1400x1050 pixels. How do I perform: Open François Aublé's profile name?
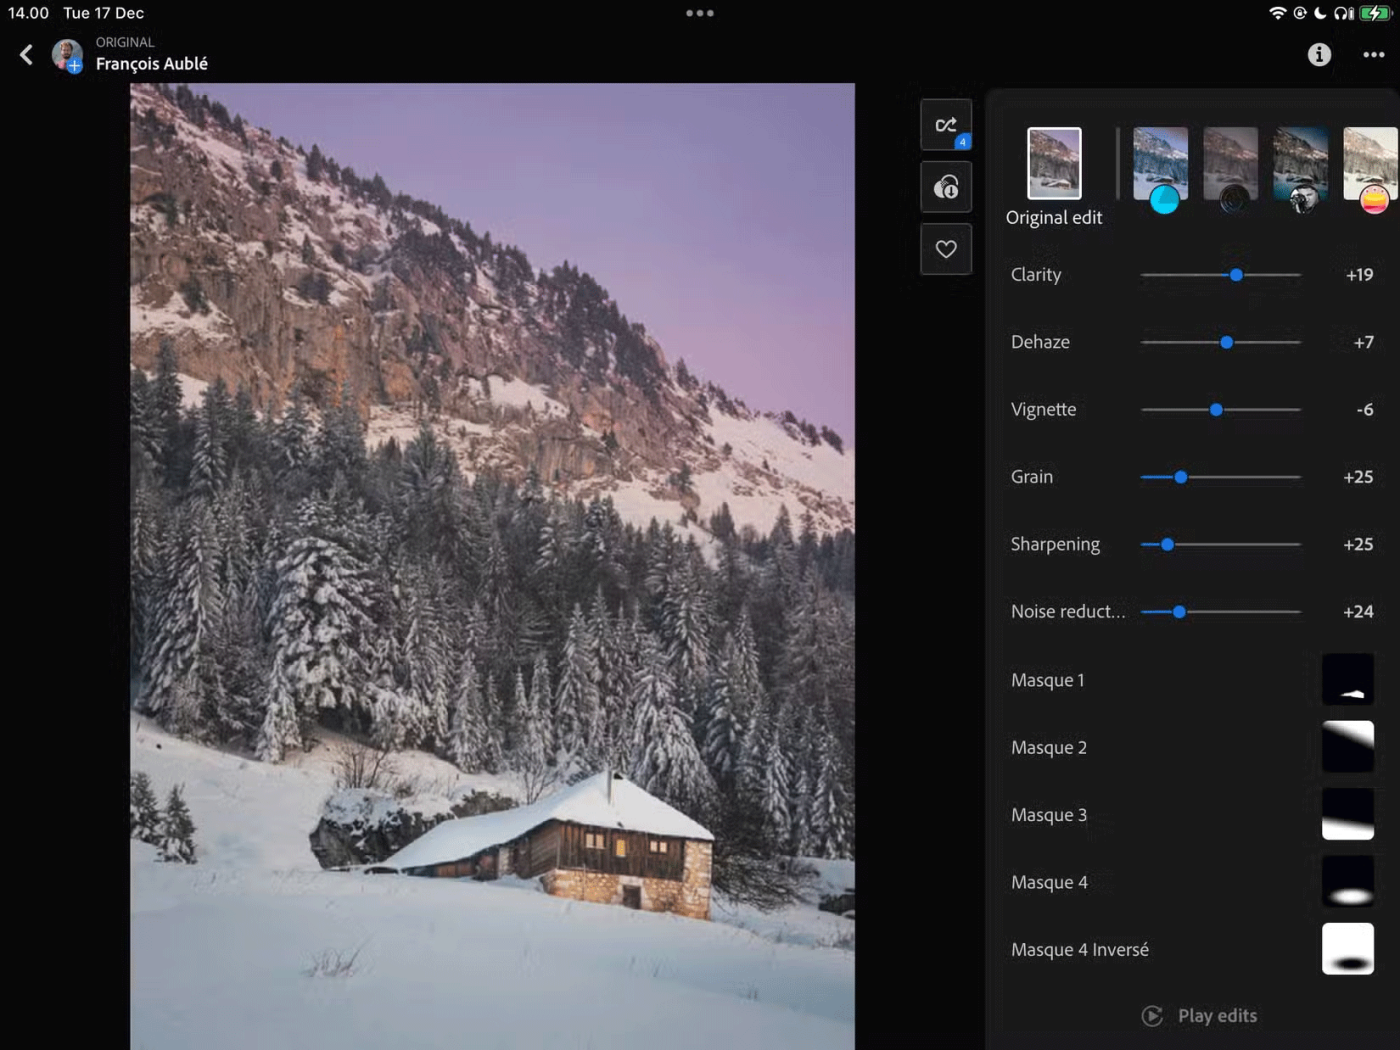(x=152, y=64)
